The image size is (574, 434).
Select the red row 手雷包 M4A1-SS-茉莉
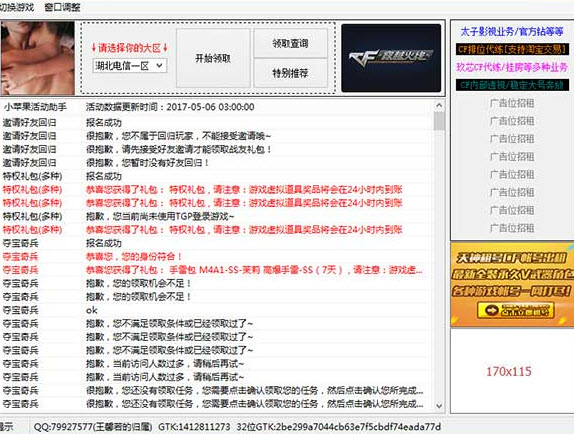point(217,270)
